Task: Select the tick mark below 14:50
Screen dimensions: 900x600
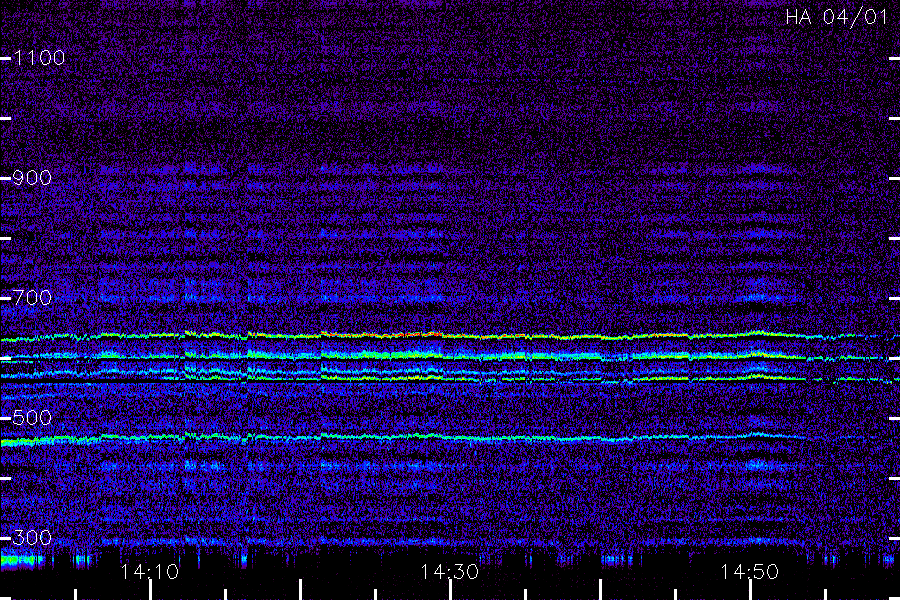Action: [x=750, y=590]
